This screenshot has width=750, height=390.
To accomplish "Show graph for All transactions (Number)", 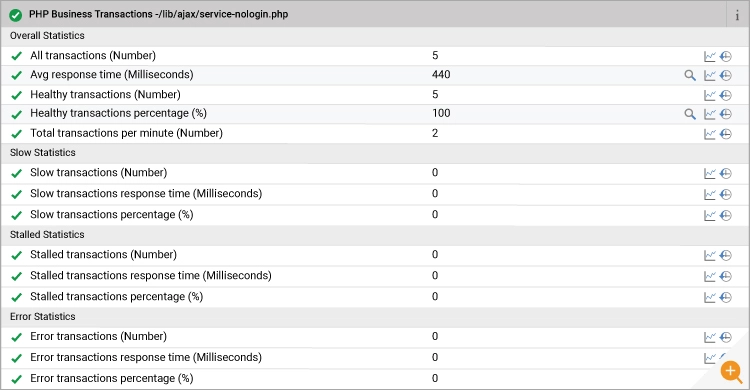I will point(710,56).
